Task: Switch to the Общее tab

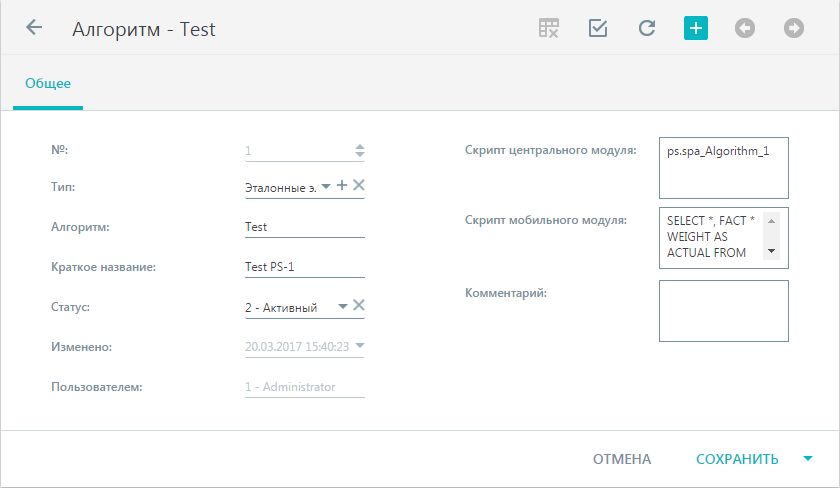Action: point(48,84)
